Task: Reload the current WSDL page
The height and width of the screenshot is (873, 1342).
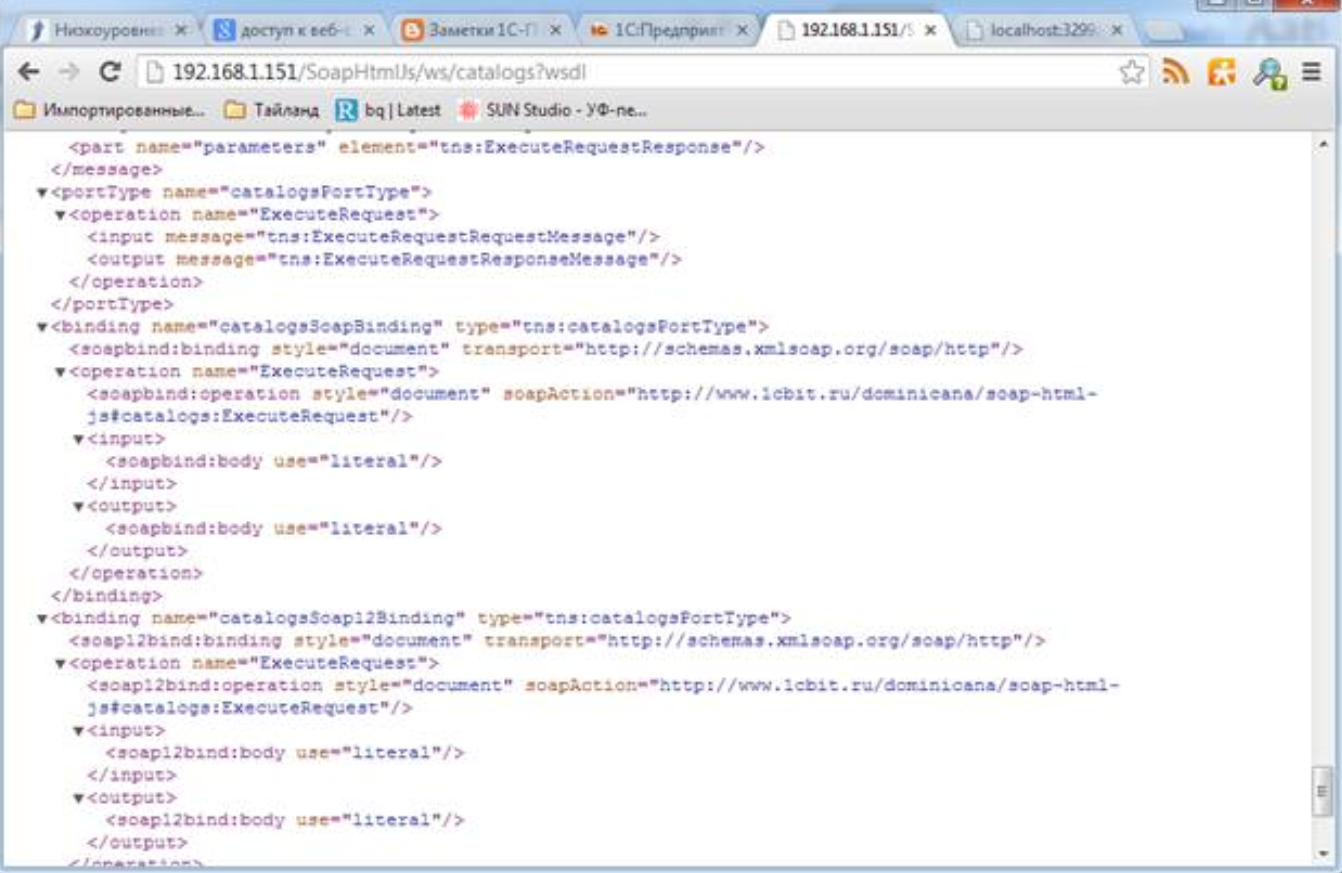Action: pyautogui.click(x=110, y=72)
